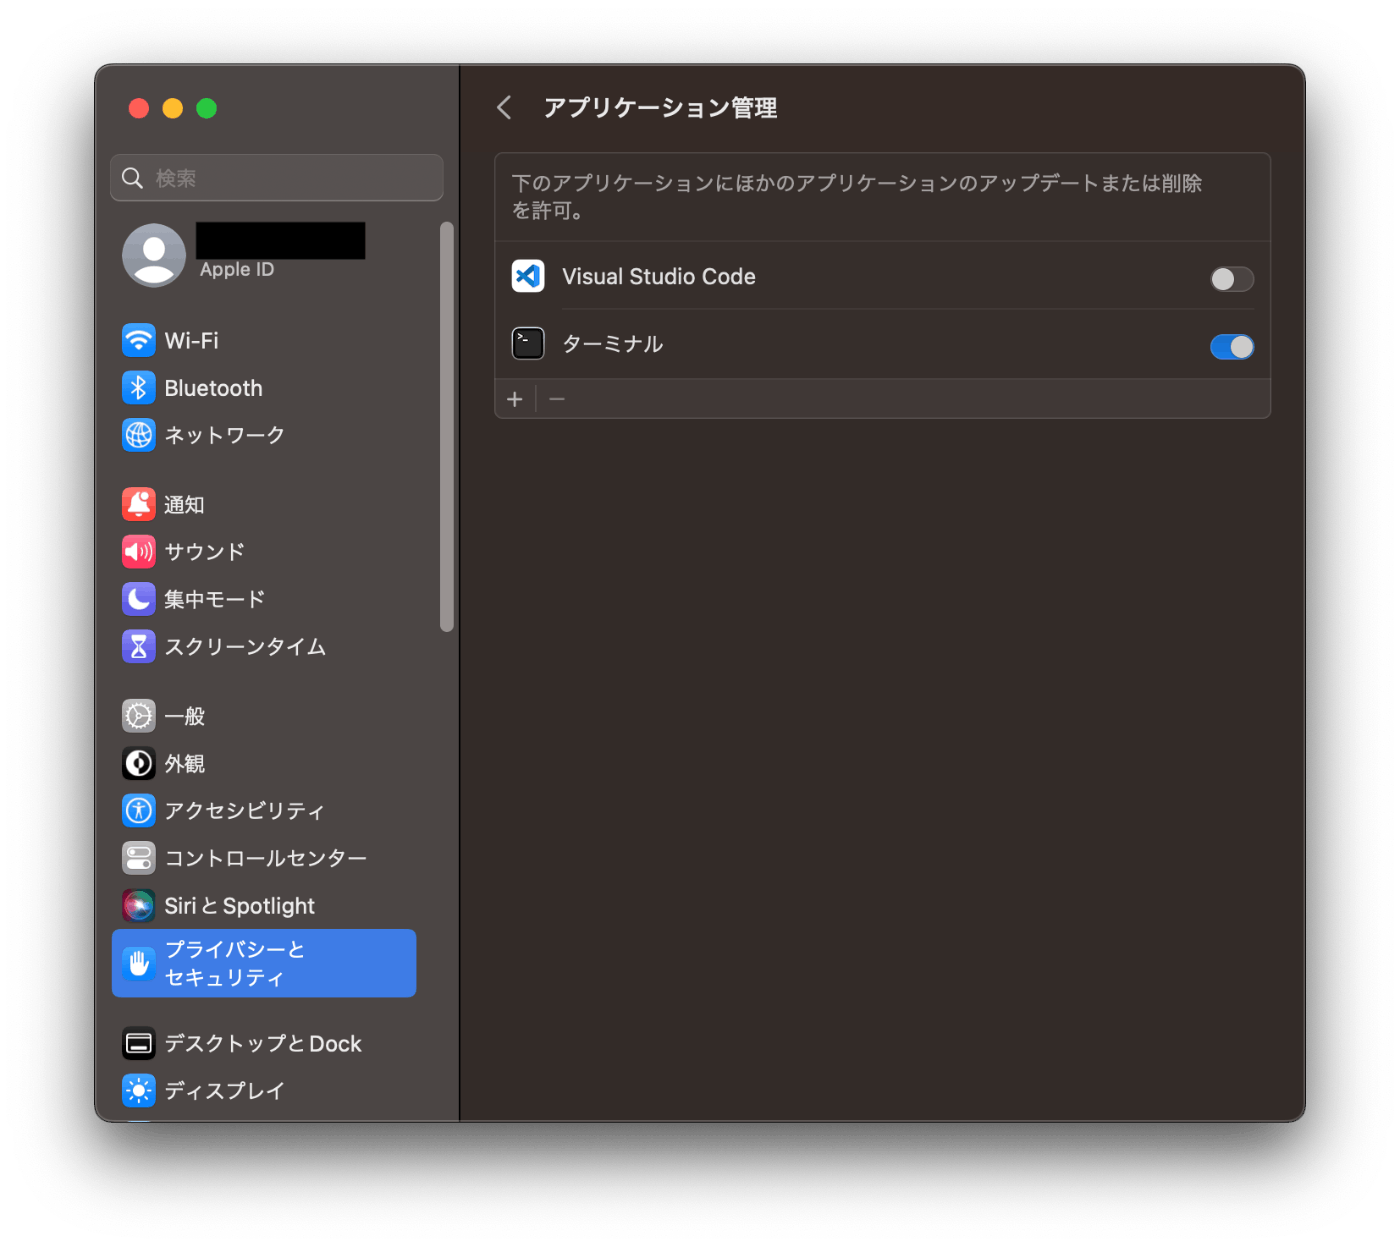
Task: Click the プライバシーとセキュリティ hand icon
Action: (139, 963)
